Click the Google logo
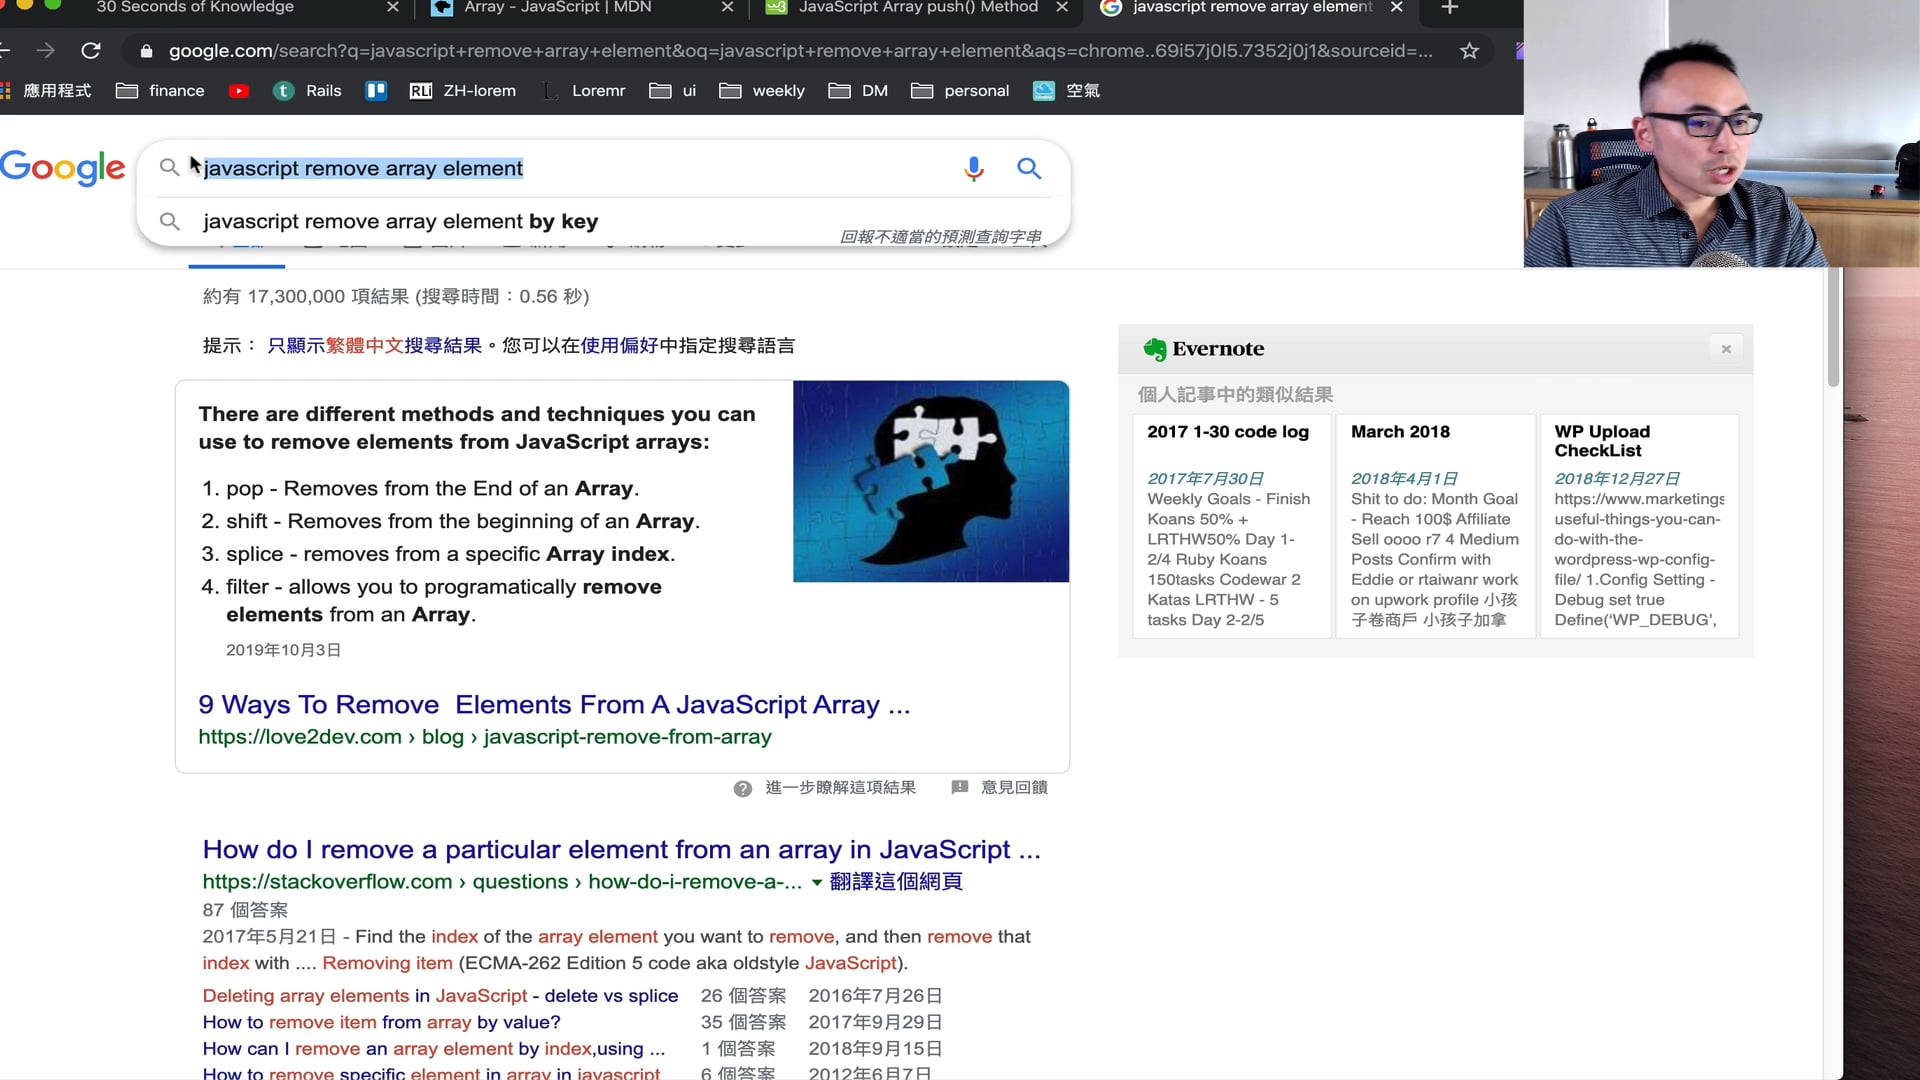The height and width of the screenshot is (1080, 1920). (x=63, y=168)
